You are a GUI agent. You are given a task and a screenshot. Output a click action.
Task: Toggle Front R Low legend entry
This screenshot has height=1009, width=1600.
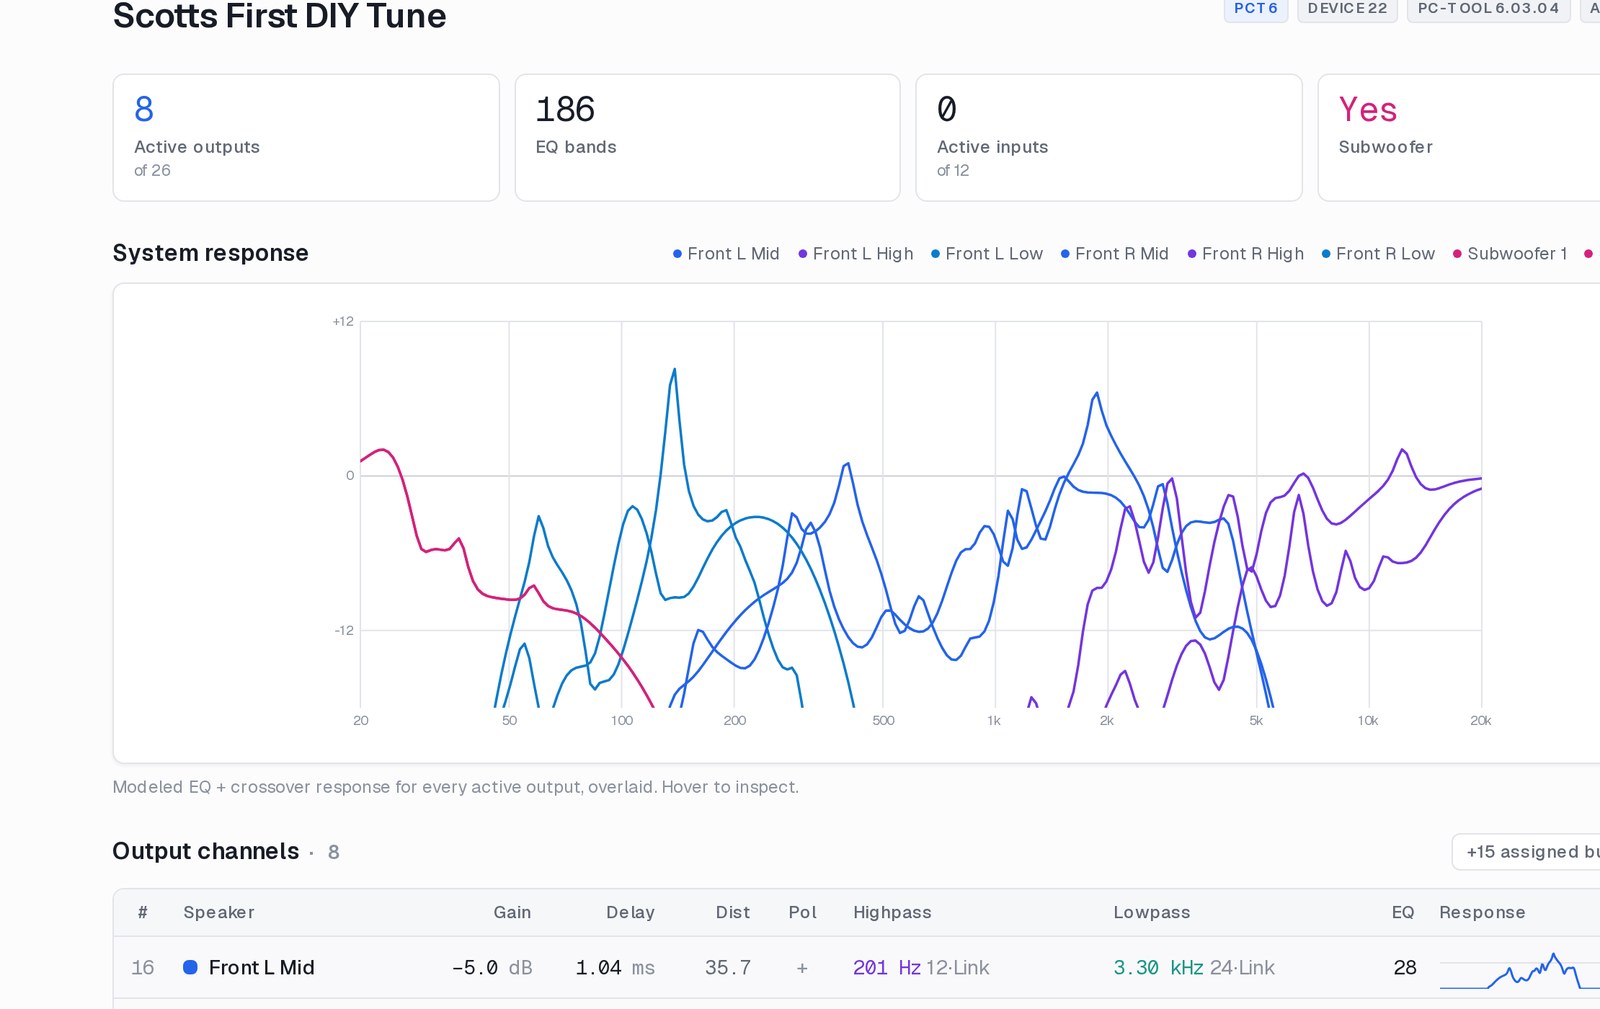click(x=1378, y=254)
